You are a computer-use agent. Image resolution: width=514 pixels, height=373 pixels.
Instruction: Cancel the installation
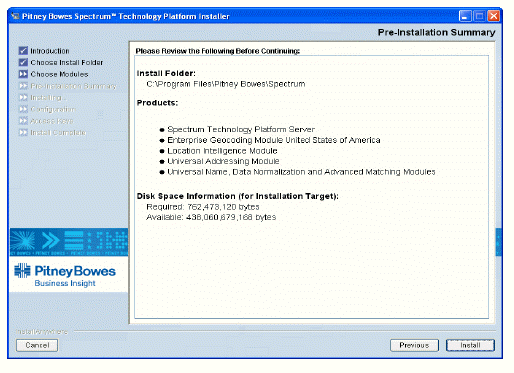click(37, 345)
